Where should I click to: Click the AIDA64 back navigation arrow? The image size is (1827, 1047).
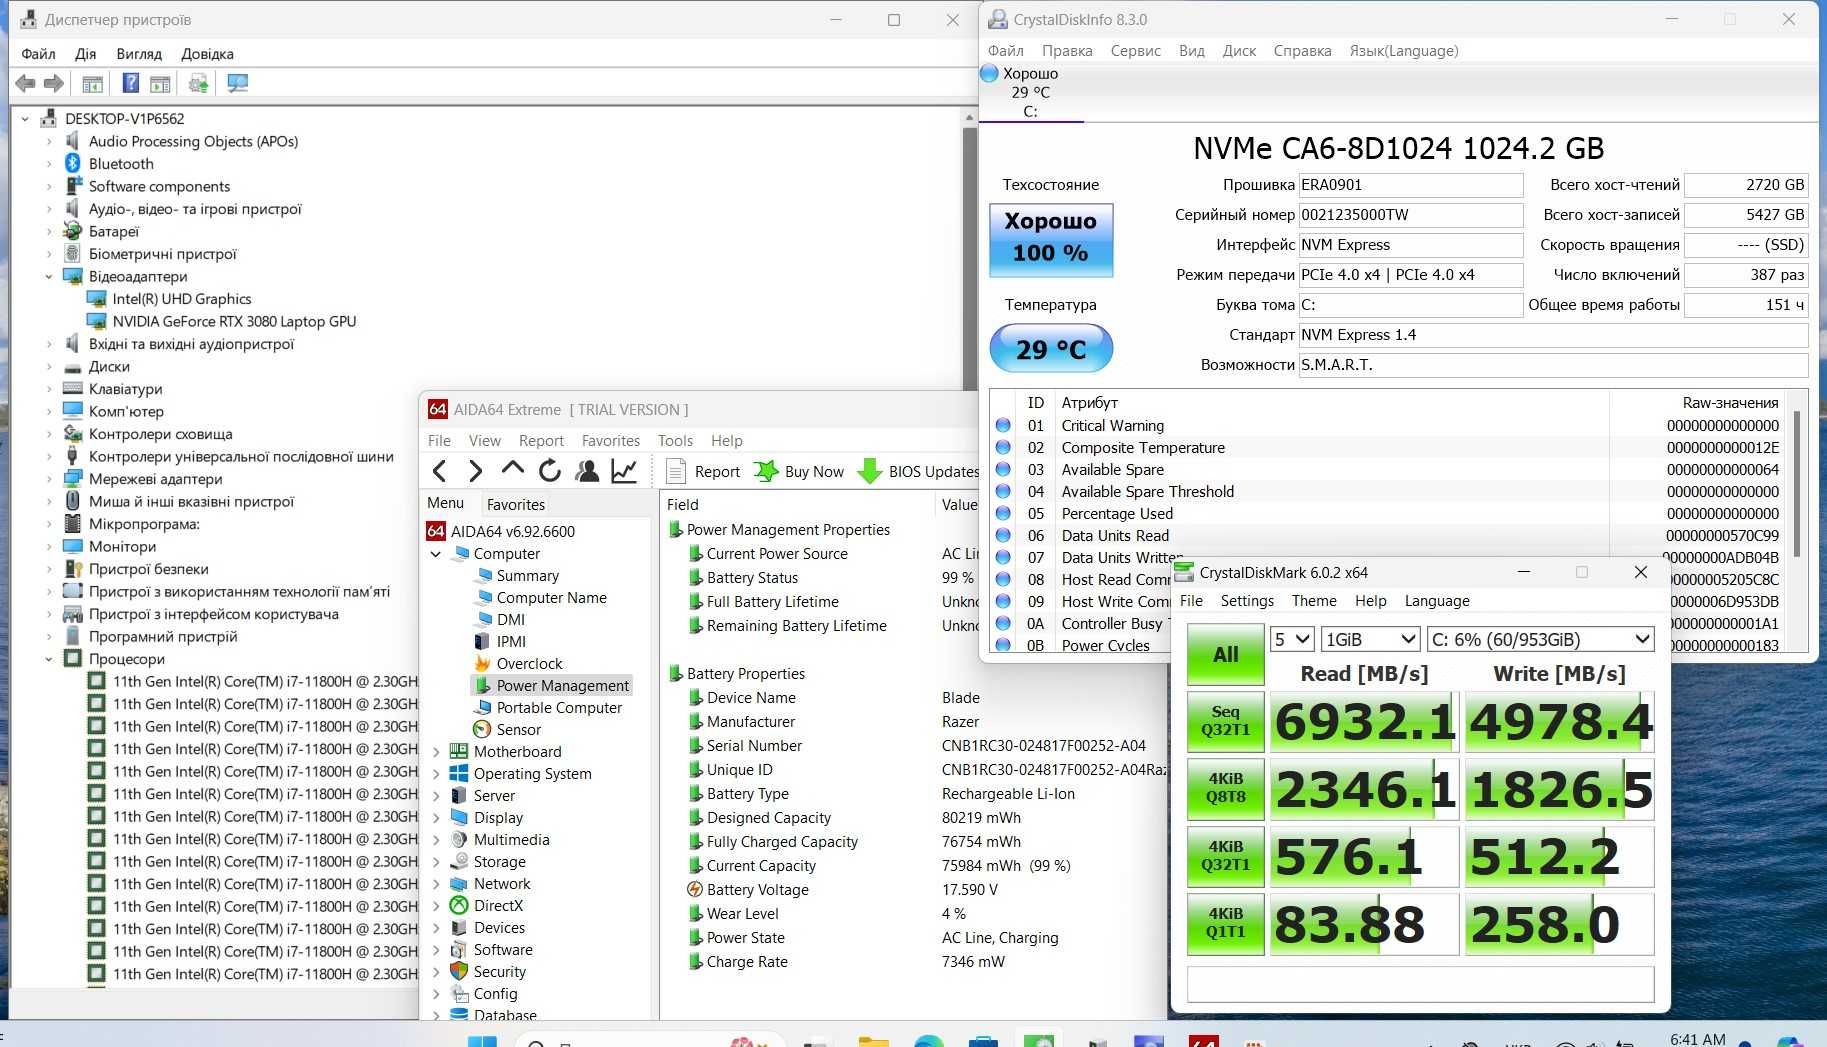(x=440, y=471)
